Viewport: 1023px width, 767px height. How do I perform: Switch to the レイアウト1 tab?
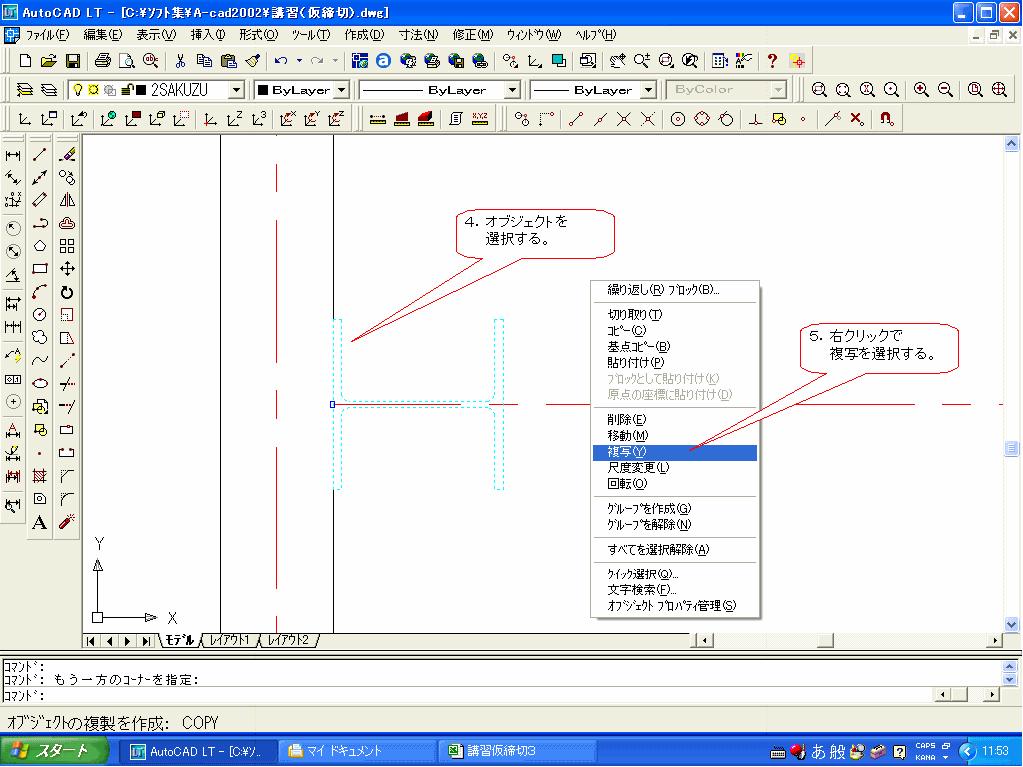229,640
